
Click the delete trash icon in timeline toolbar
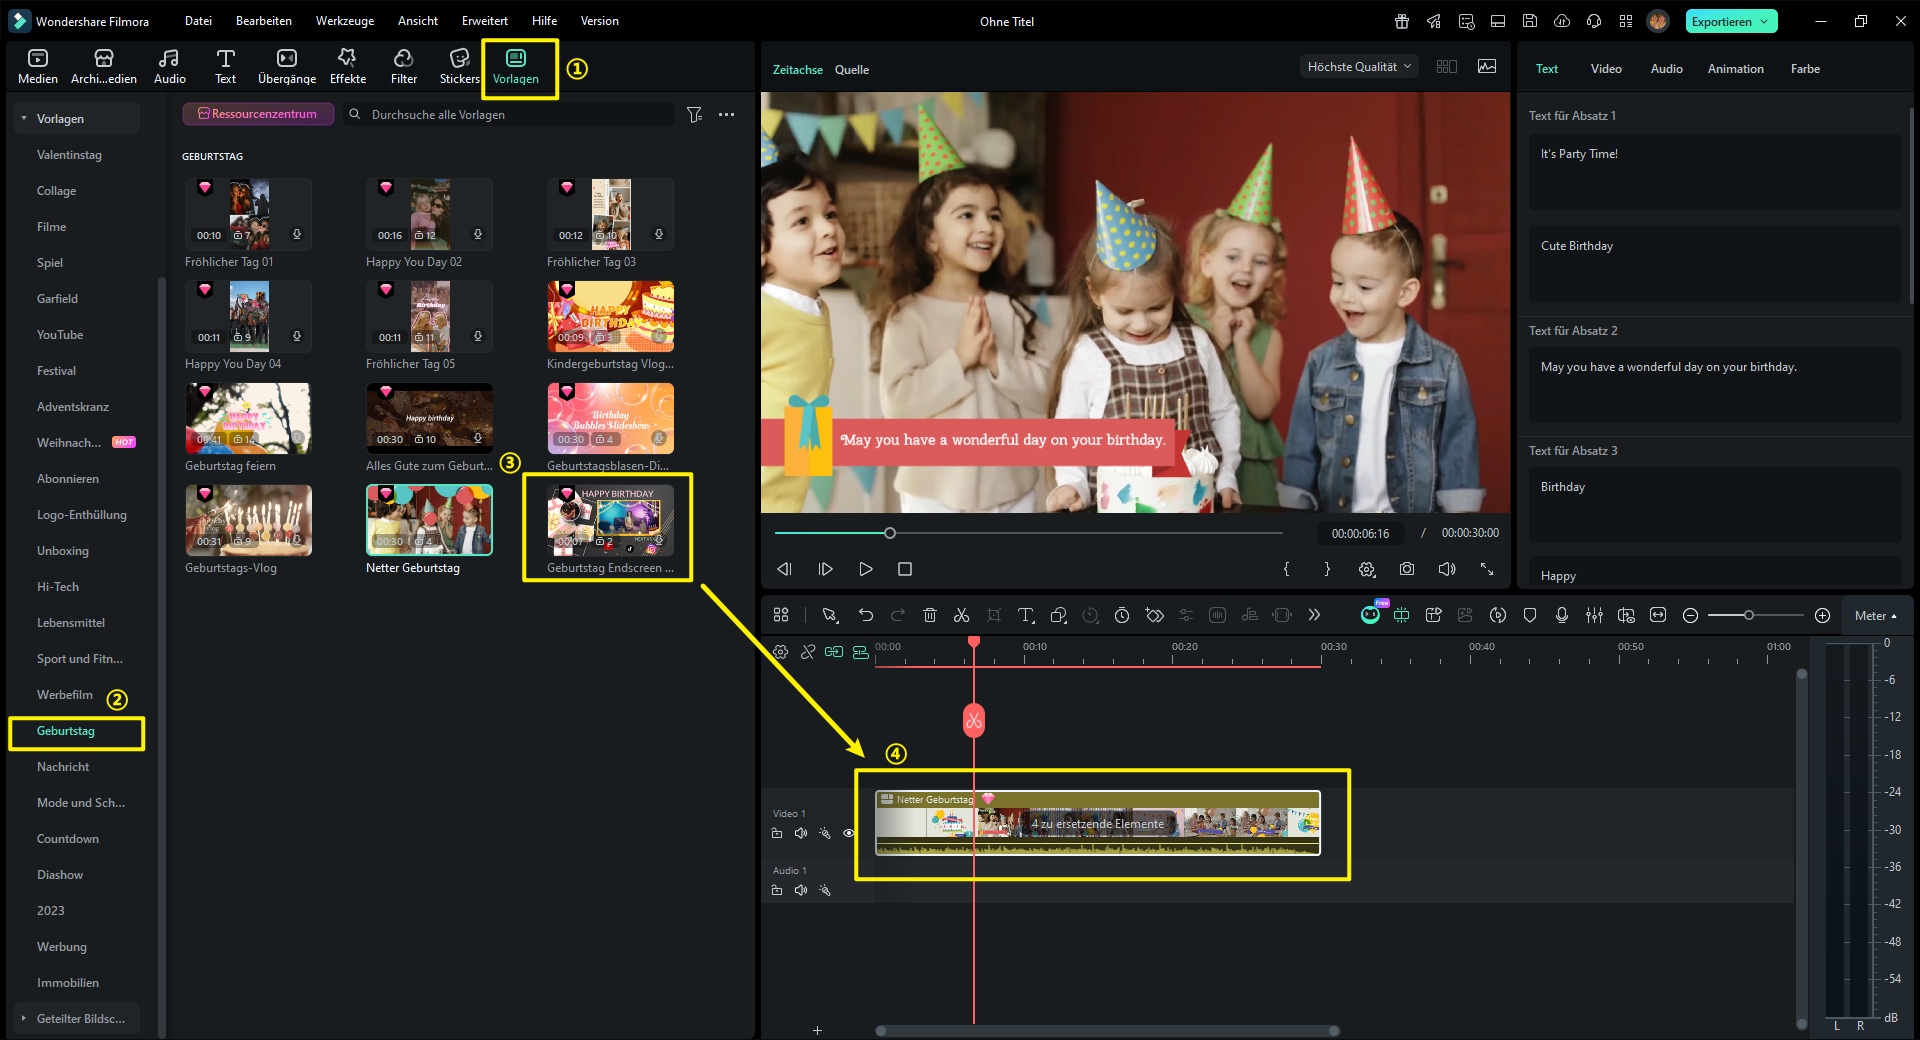929,615
